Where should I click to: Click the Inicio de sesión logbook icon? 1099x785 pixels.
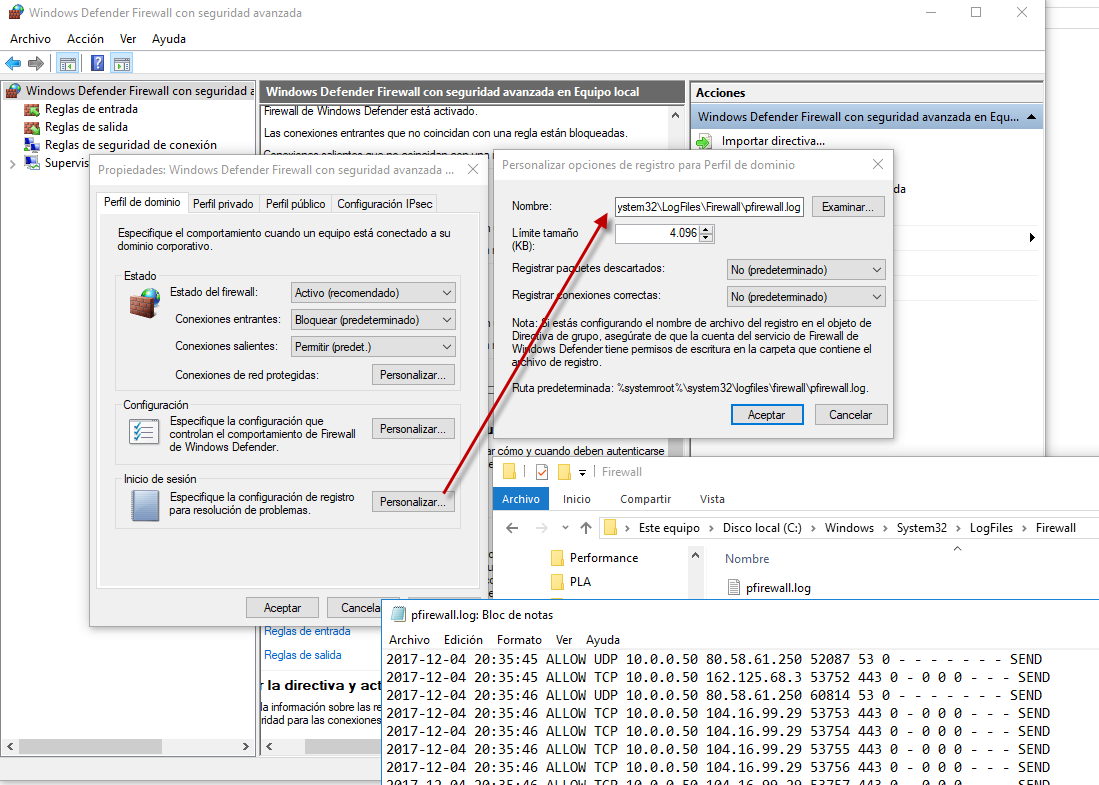145,505
